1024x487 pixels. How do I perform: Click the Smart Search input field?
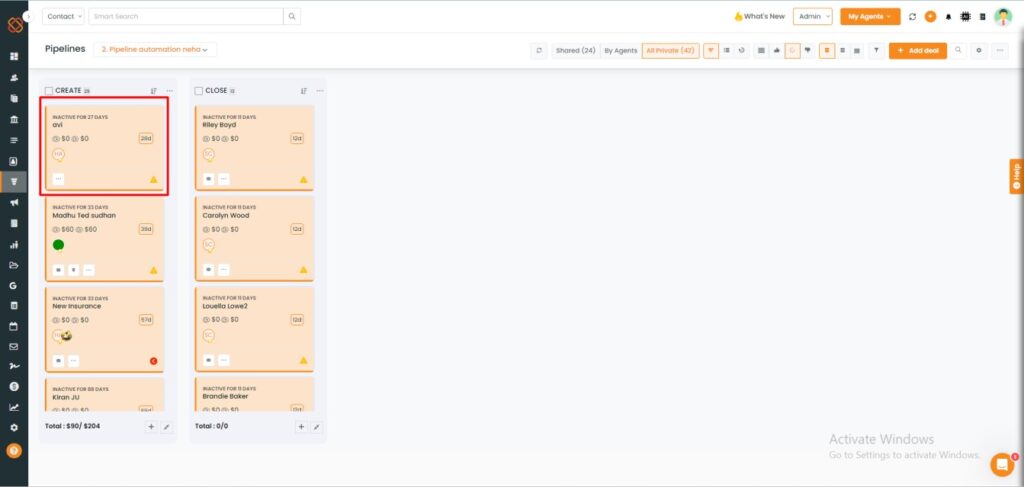[186, 16]
